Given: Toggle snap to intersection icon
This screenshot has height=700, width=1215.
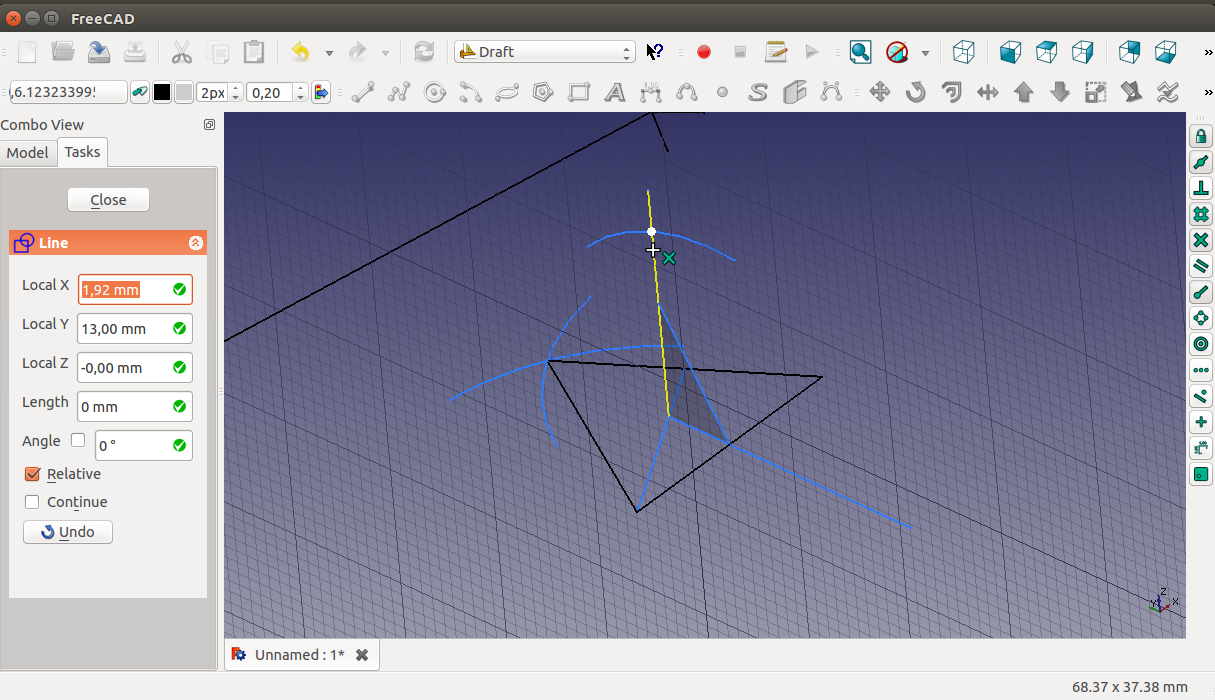Looking at the screenshot, I should [1201, 240].
